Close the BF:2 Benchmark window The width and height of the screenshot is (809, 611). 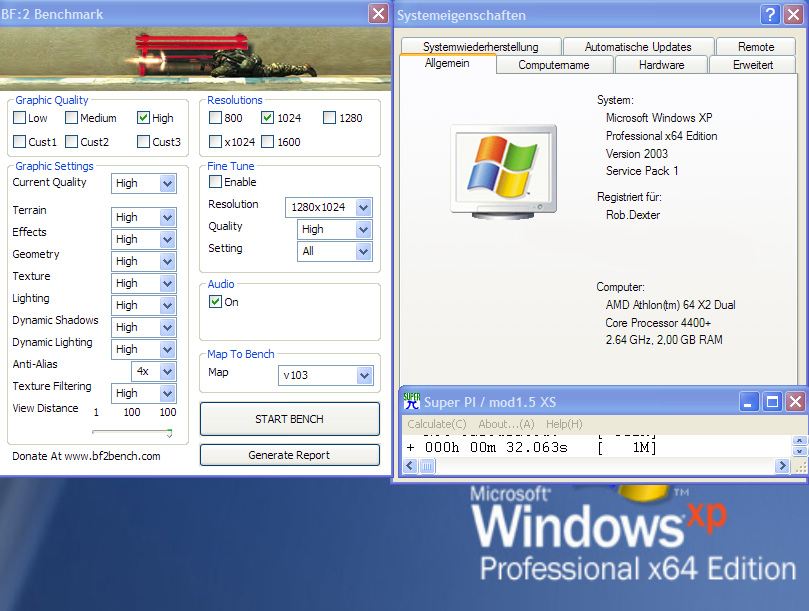378,13
